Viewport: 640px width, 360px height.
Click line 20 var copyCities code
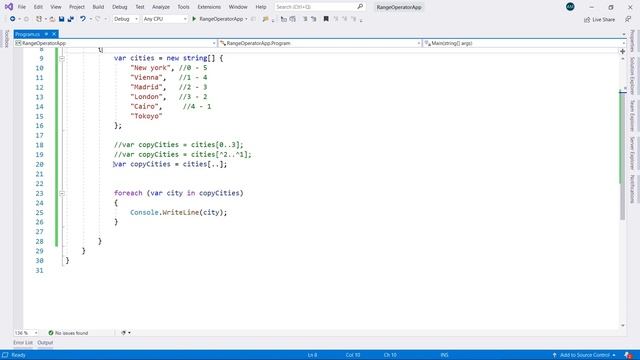pos(170,164)
